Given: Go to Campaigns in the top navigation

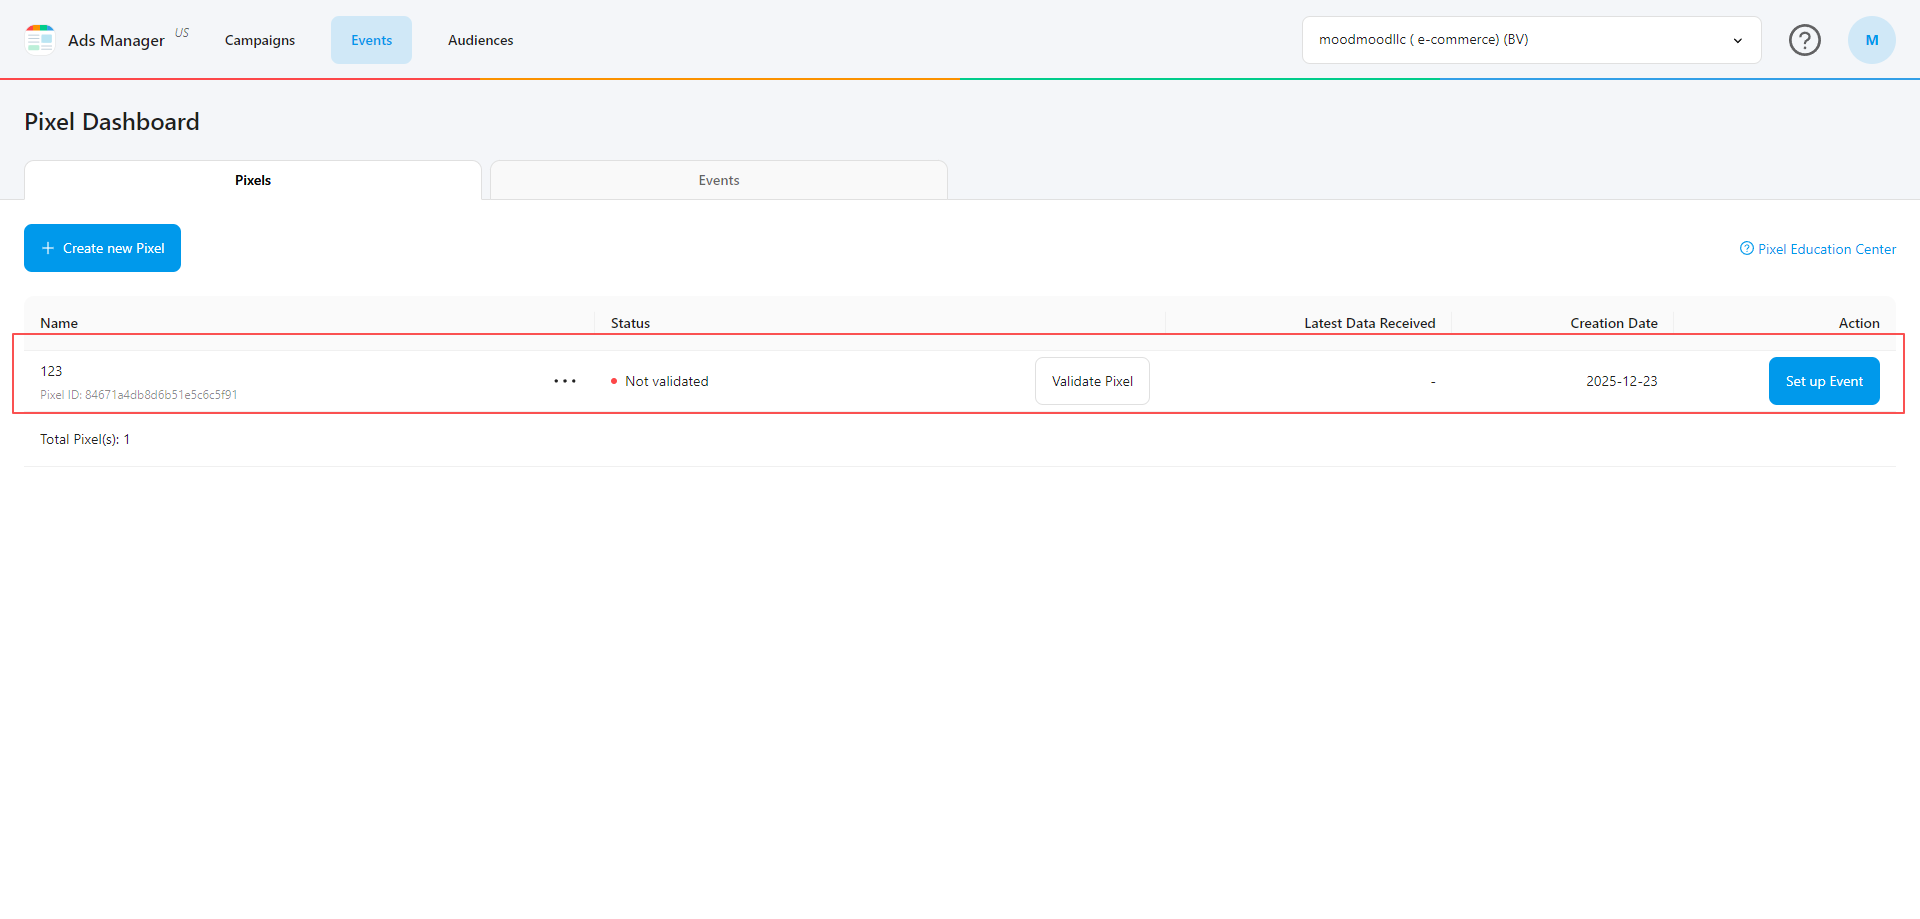Looking at the screenshot, I should coord(259,40).
